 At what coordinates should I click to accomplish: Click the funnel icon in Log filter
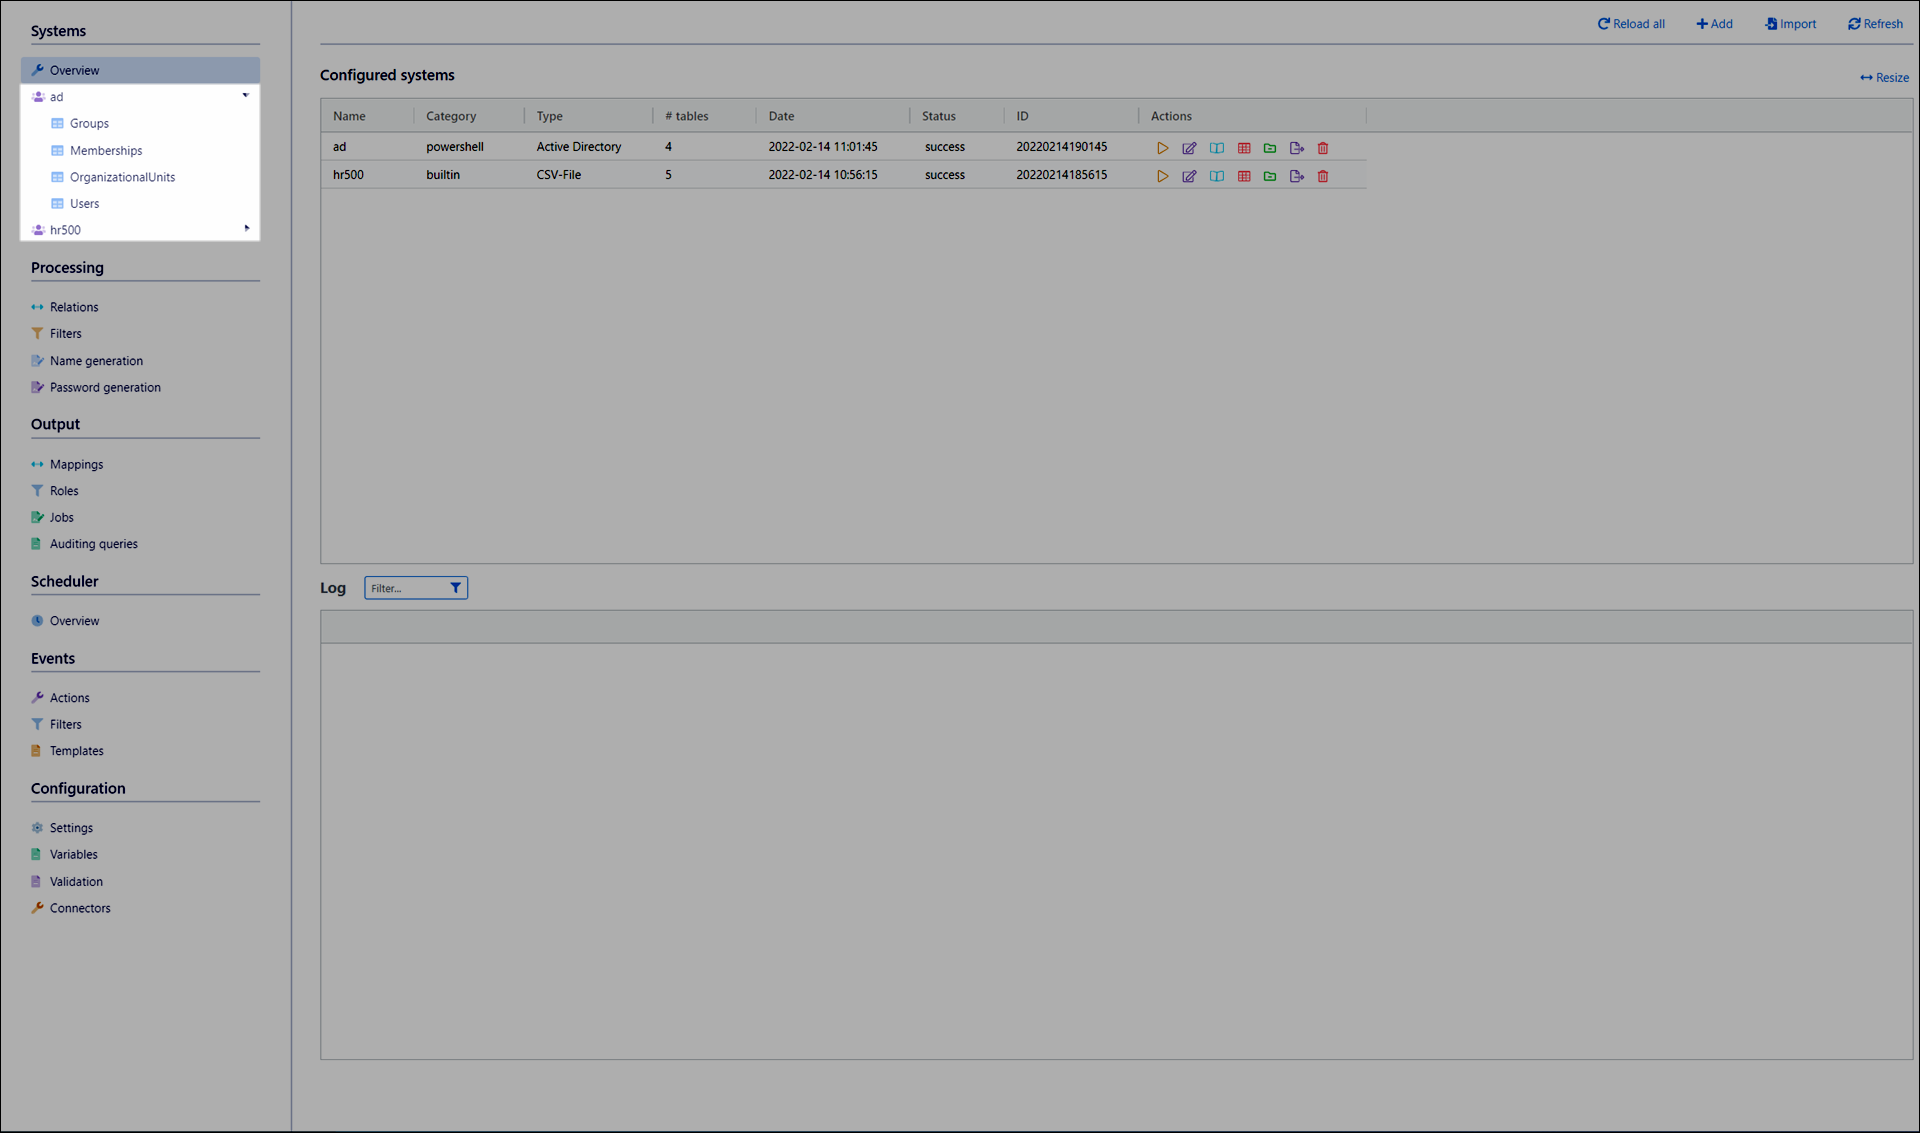pos(455,588)
